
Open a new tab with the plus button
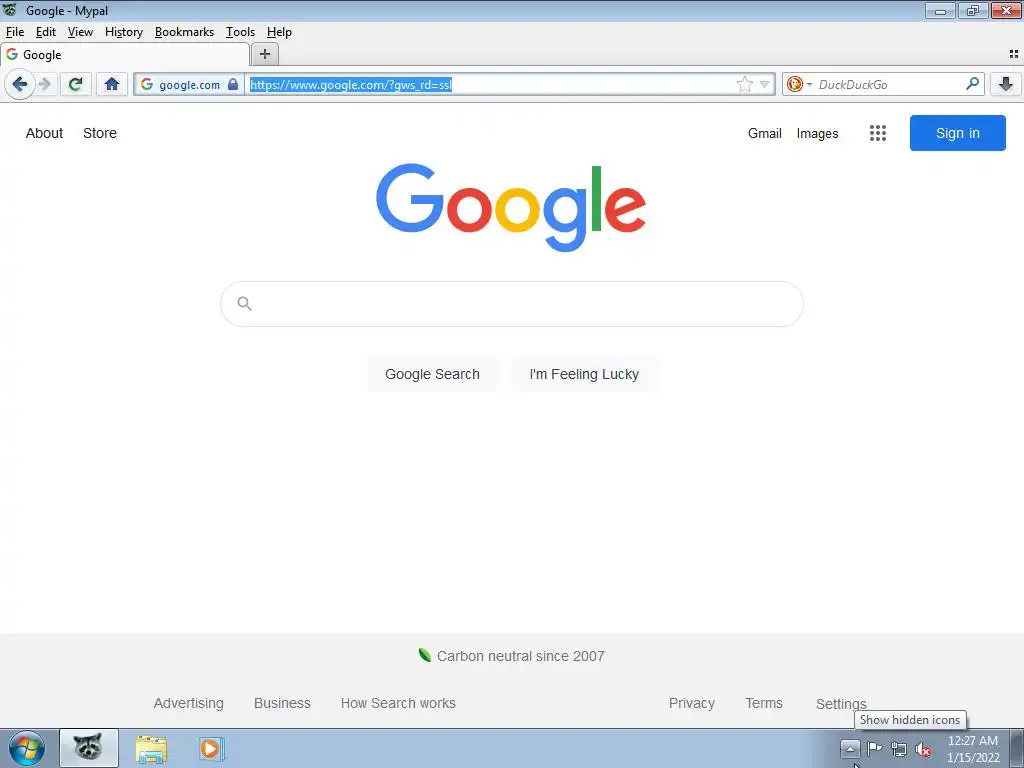[x=264, y=54]
